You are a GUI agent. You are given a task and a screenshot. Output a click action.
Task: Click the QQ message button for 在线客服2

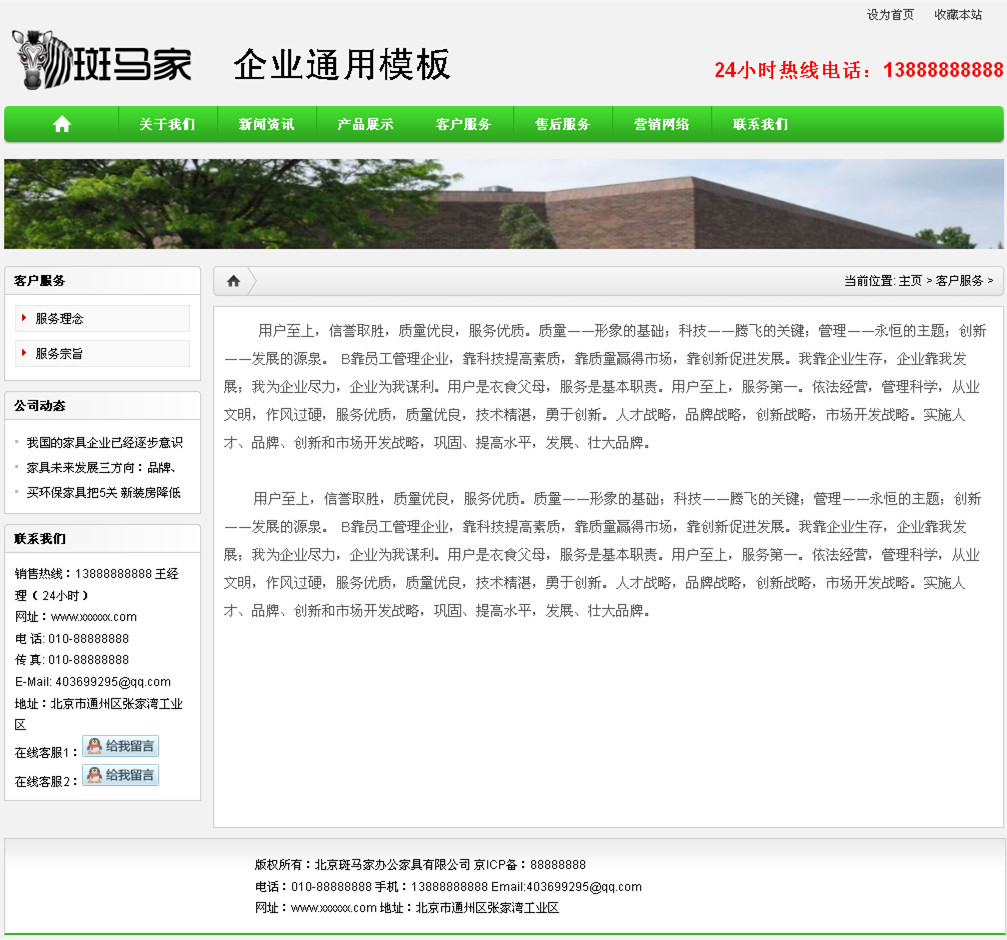(121, 775)
